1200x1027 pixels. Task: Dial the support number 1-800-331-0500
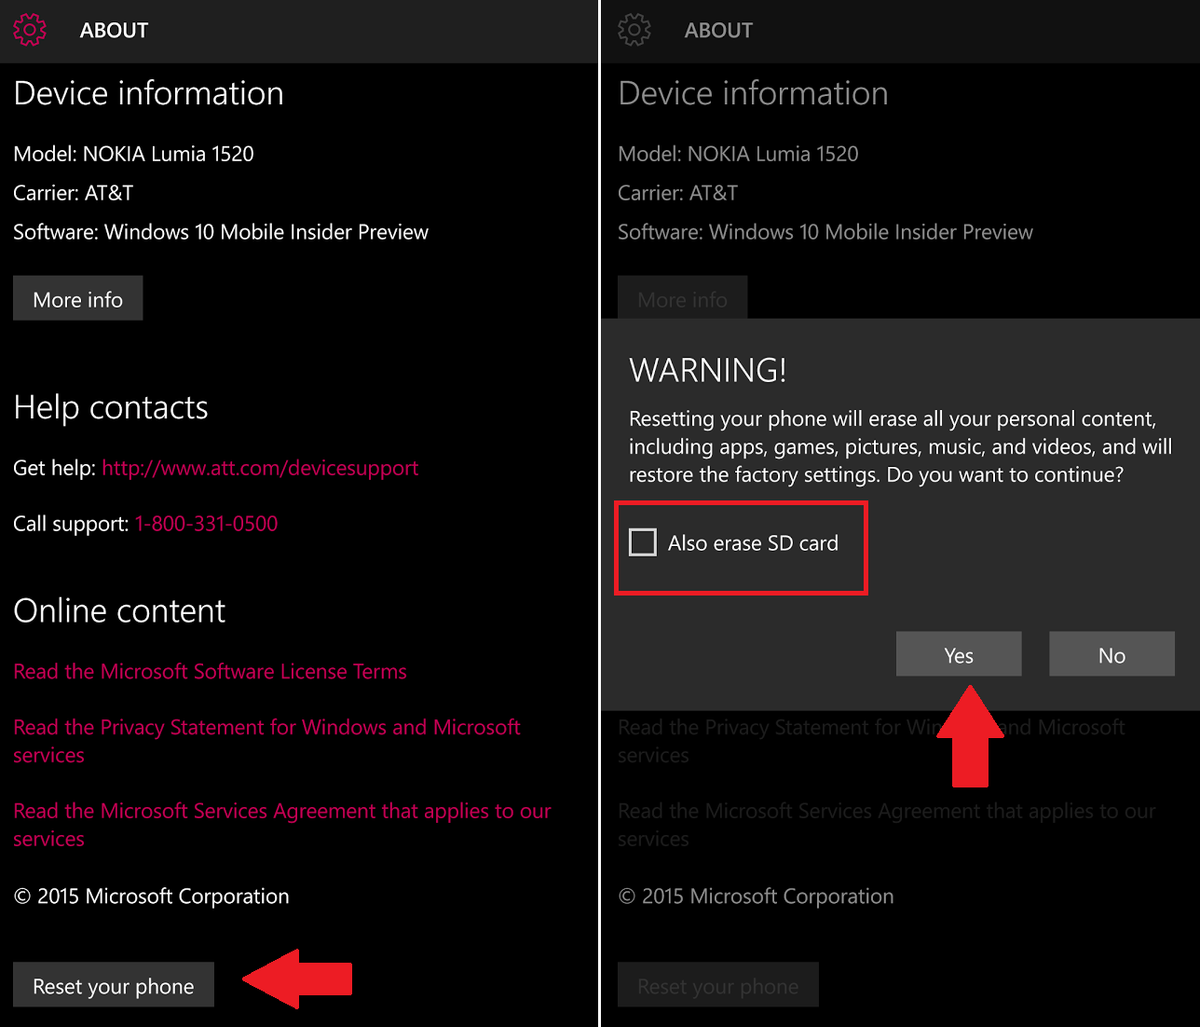coord(206,523)
